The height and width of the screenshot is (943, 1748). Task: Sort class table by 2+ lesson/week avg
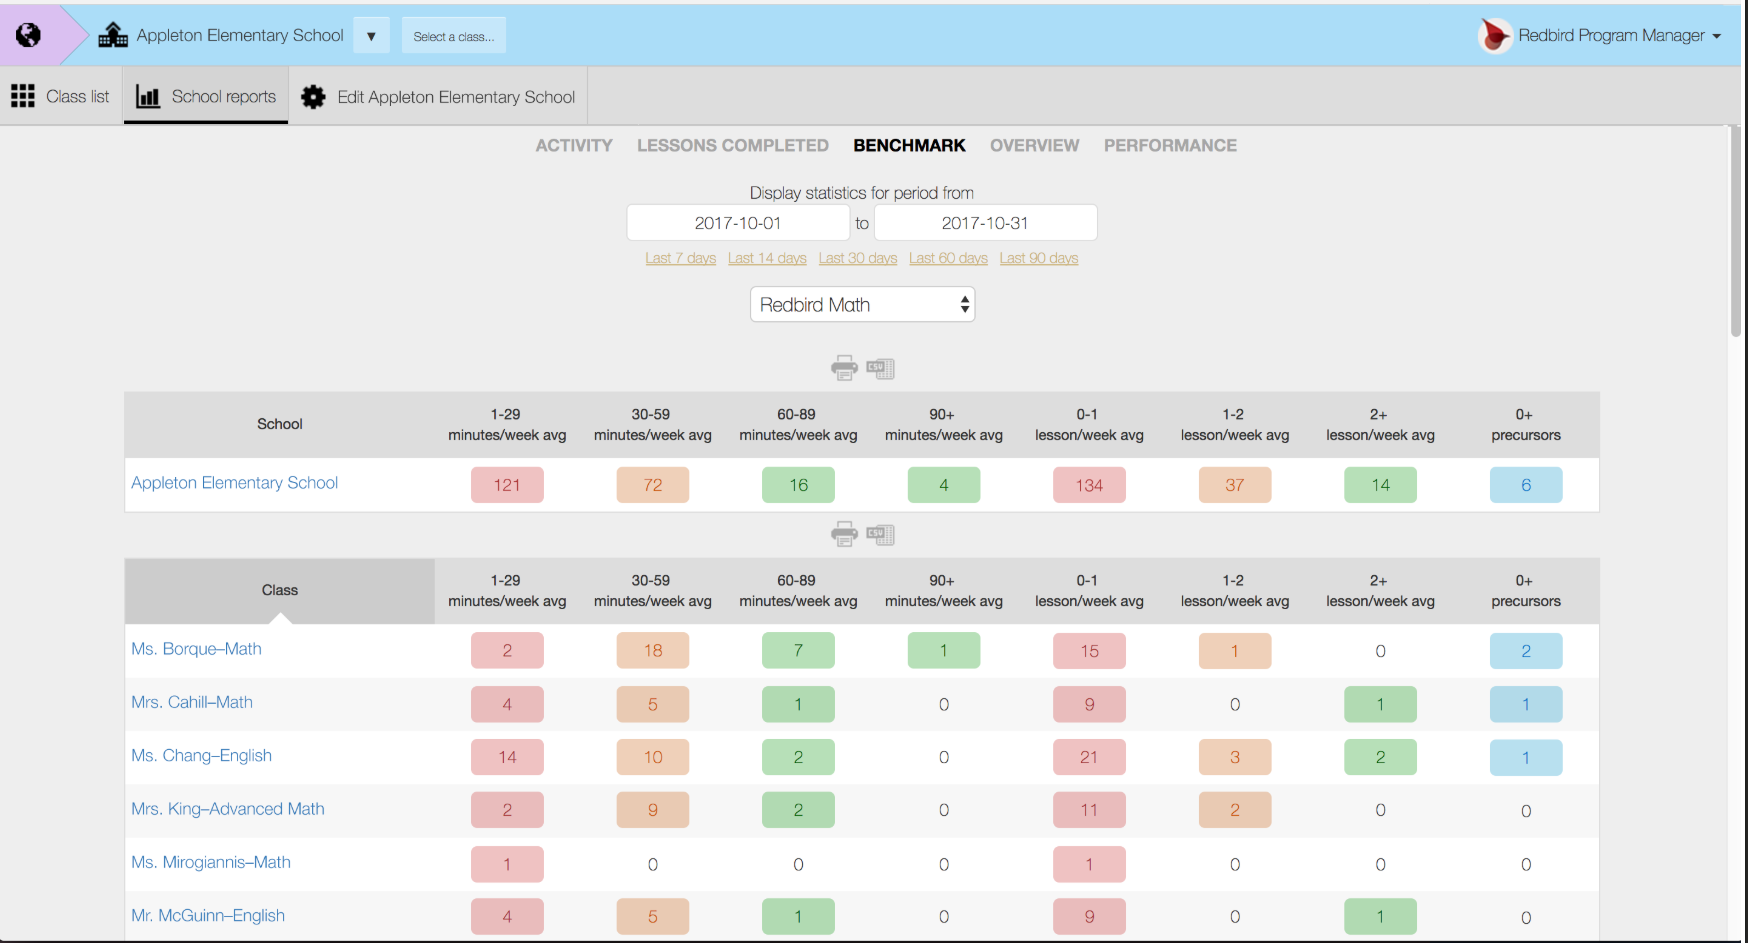[x=1380, y=591]
